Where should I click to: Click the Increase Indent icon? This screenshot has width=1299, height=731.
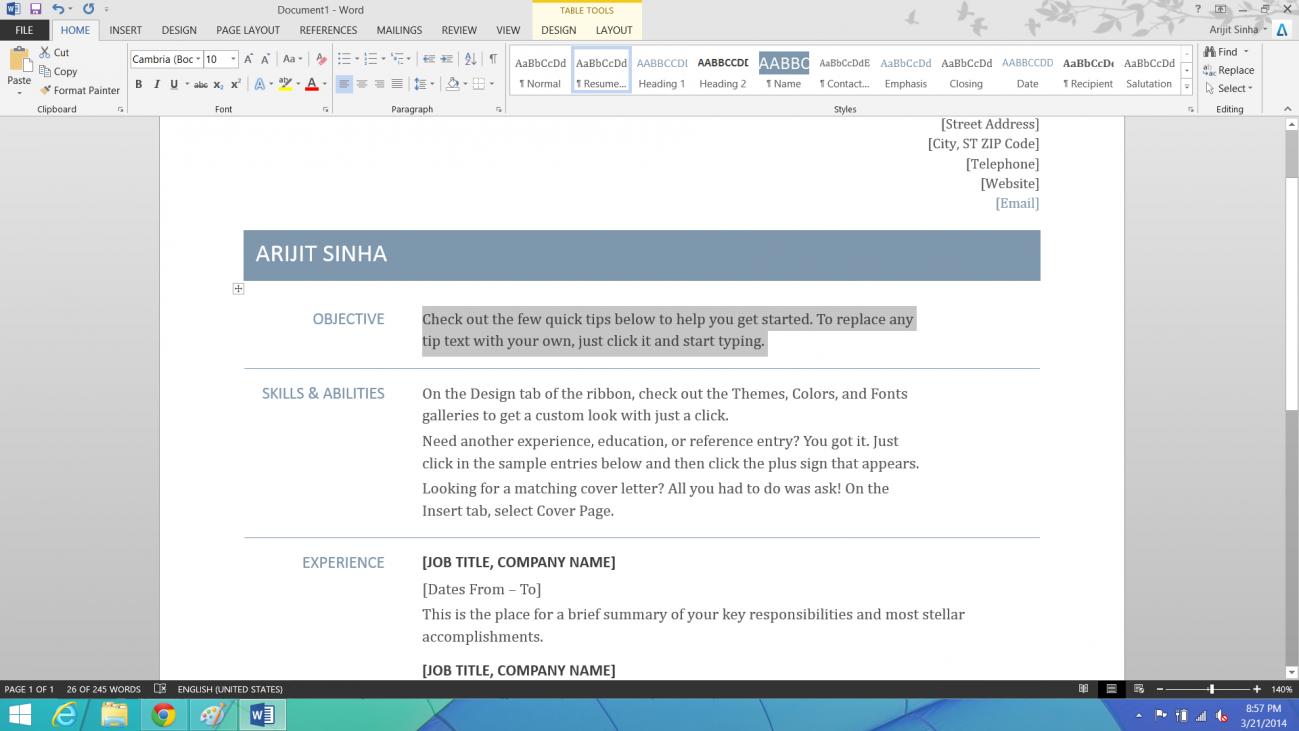[446, 59]
